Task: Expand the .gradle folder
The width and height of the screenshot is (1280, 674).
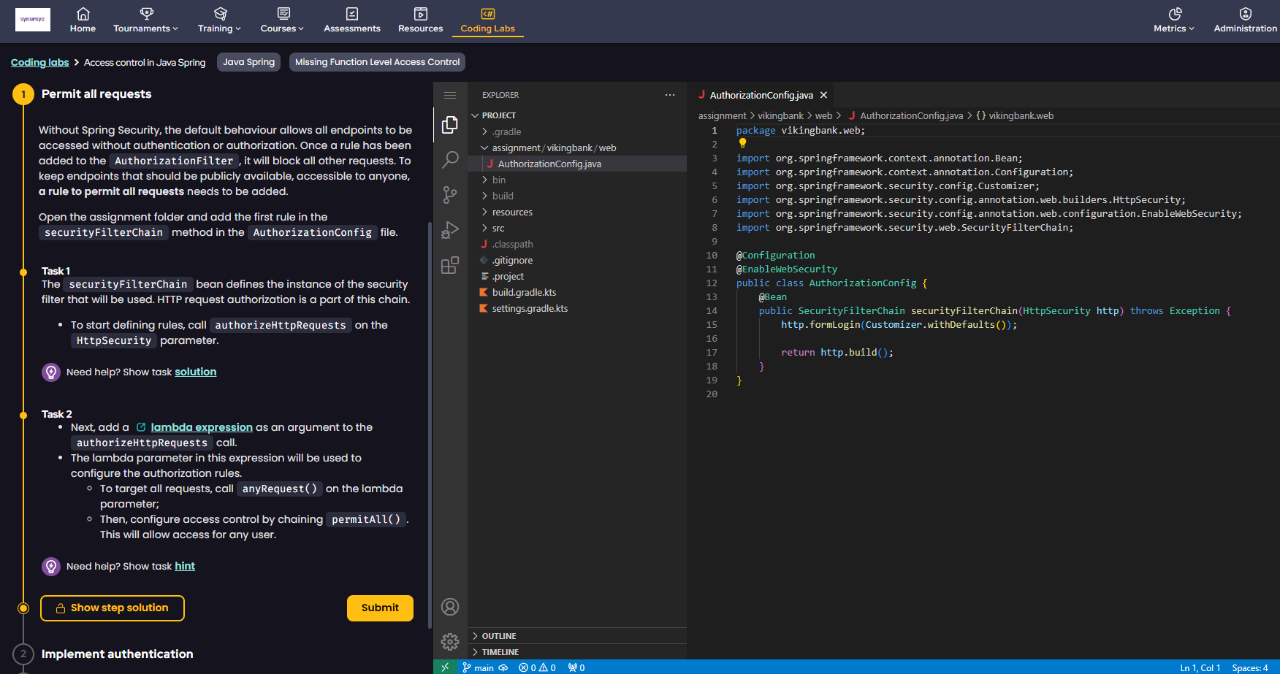Action: pos(506,132)
